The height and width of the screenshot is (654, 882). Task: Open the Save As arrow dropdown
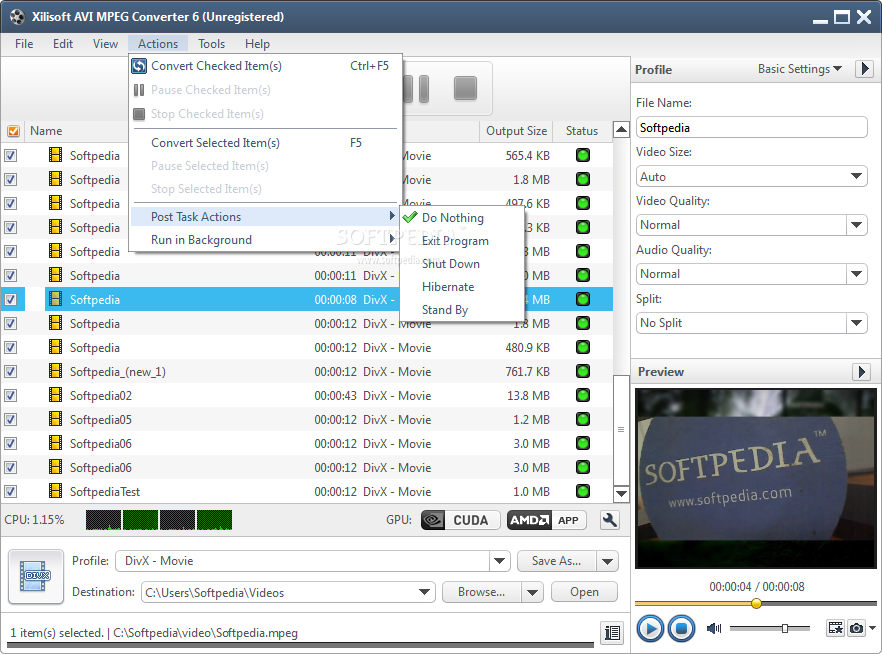[x=608, y=561]
